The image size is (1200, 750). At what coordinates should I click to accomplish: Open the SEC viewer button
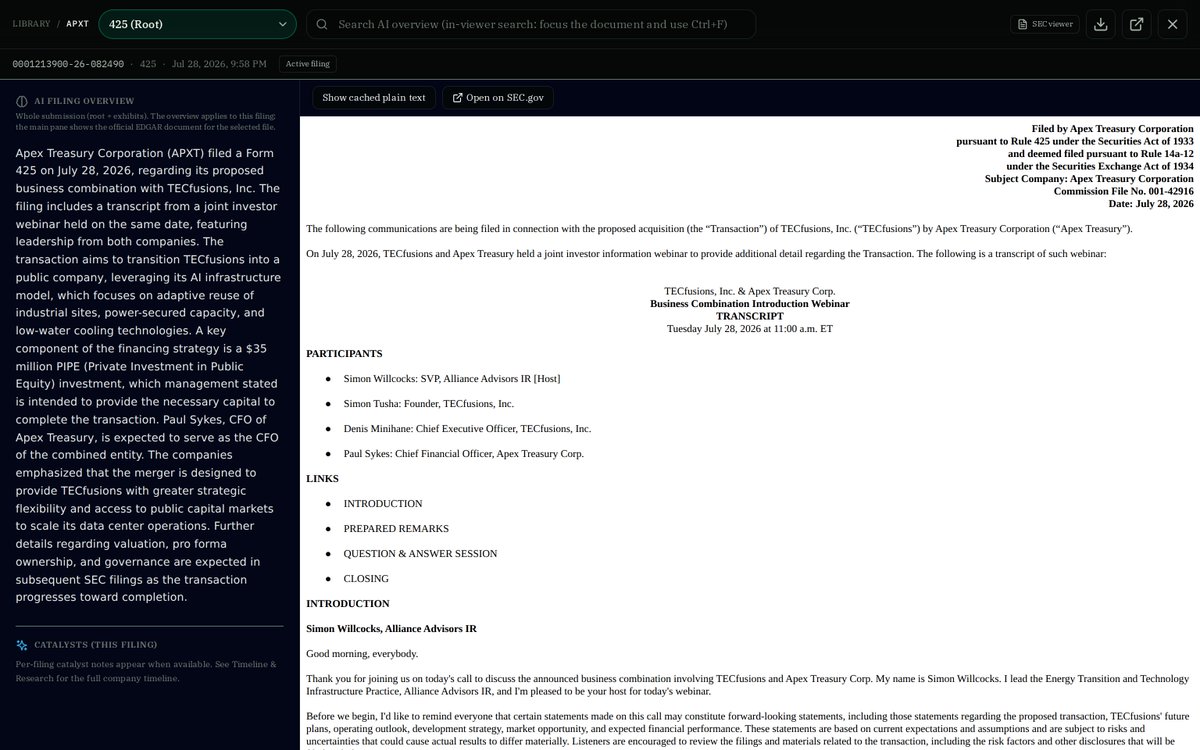[1045, 24]
